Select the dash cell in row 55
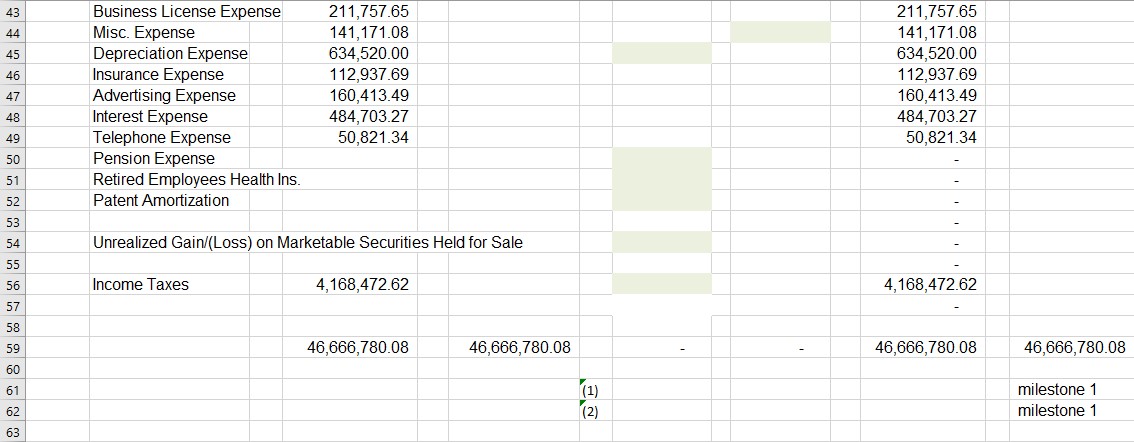The height and width of the screenshot is (442, 1134). click(923, 263)
